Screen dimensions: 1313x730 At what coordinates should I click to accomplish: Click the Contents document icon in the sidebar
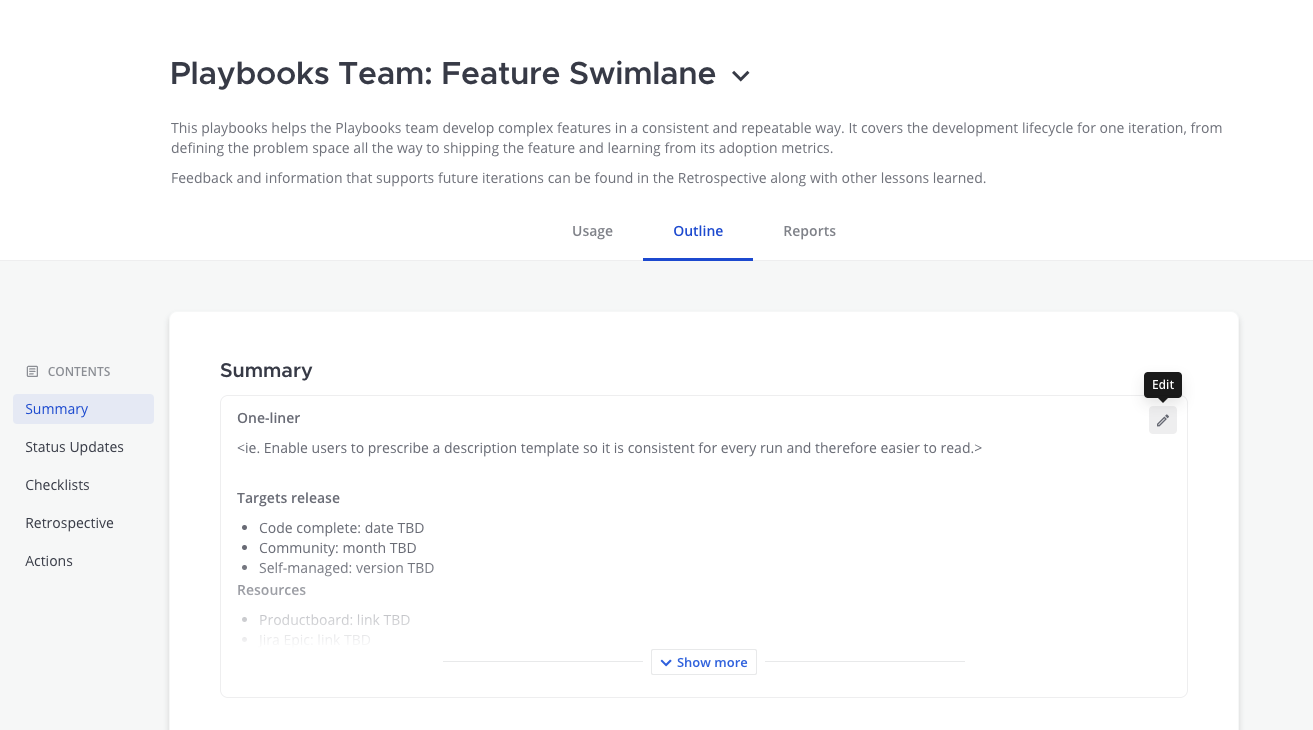30,371
